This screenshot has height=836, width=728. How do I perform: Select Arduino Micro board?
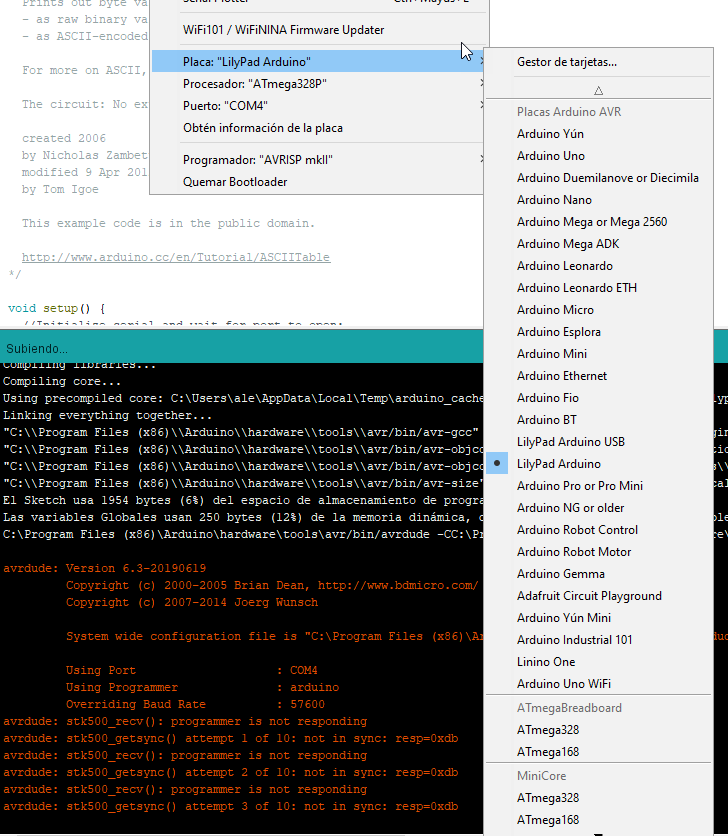point(598,310)
